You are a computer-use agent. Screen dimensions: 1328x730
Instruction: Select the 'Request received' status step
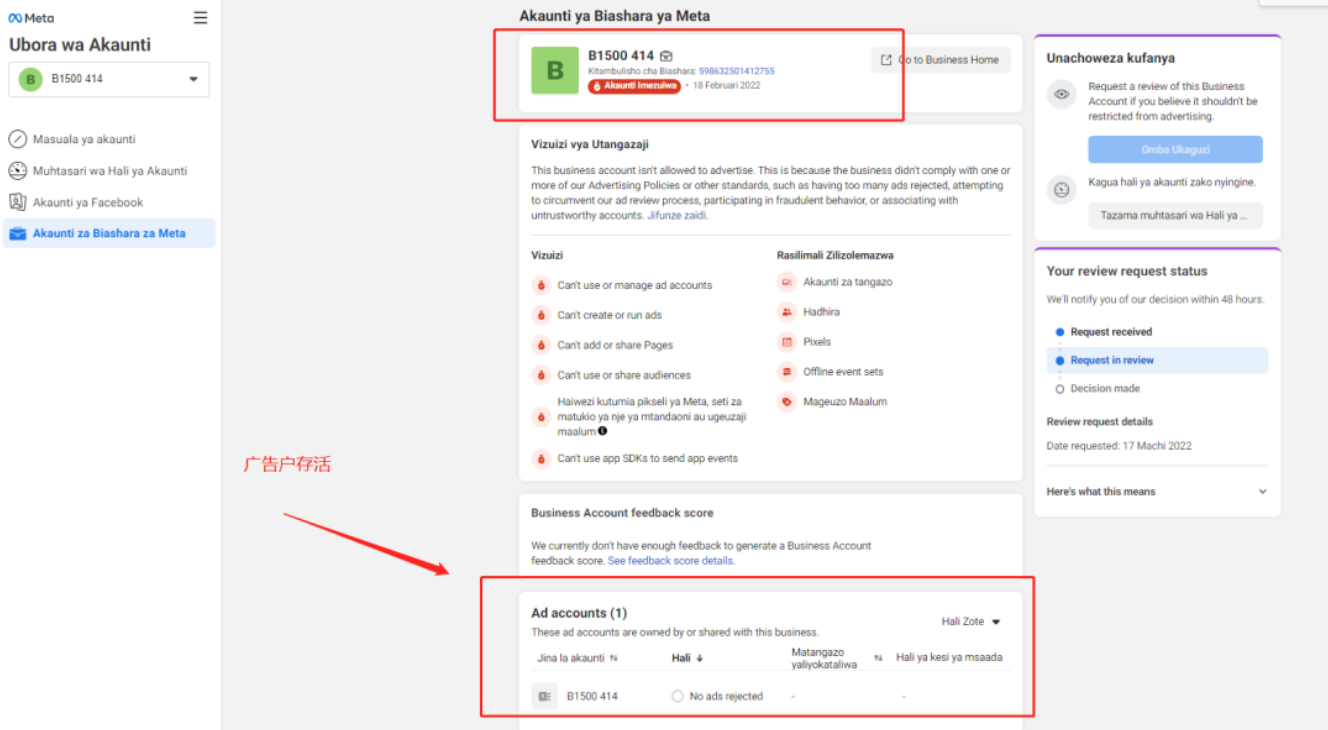coord(1110,332)
